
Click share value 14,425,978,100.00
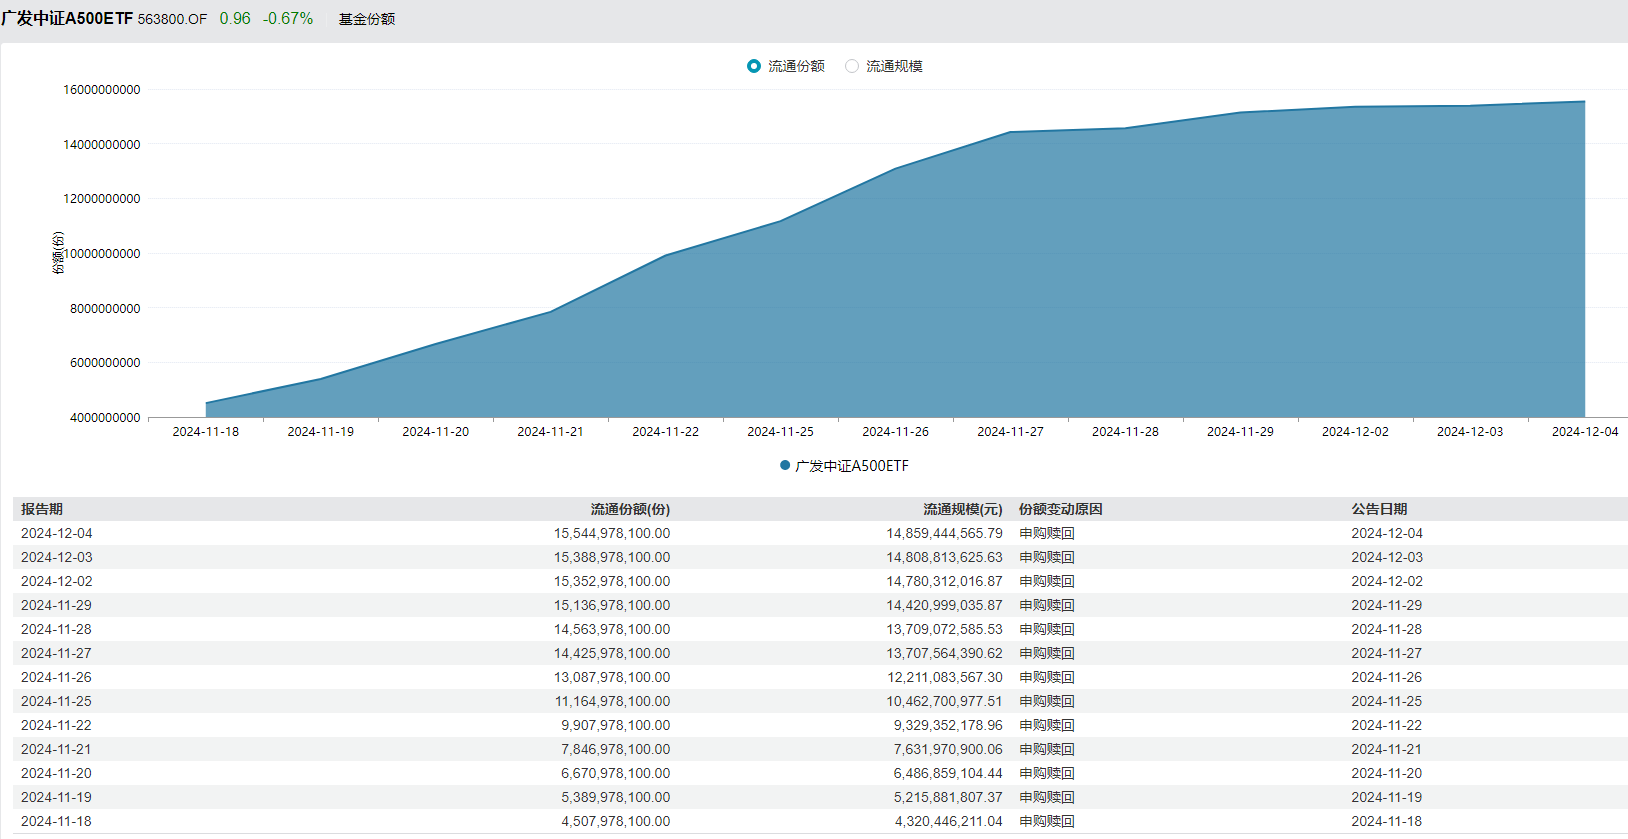612,653
